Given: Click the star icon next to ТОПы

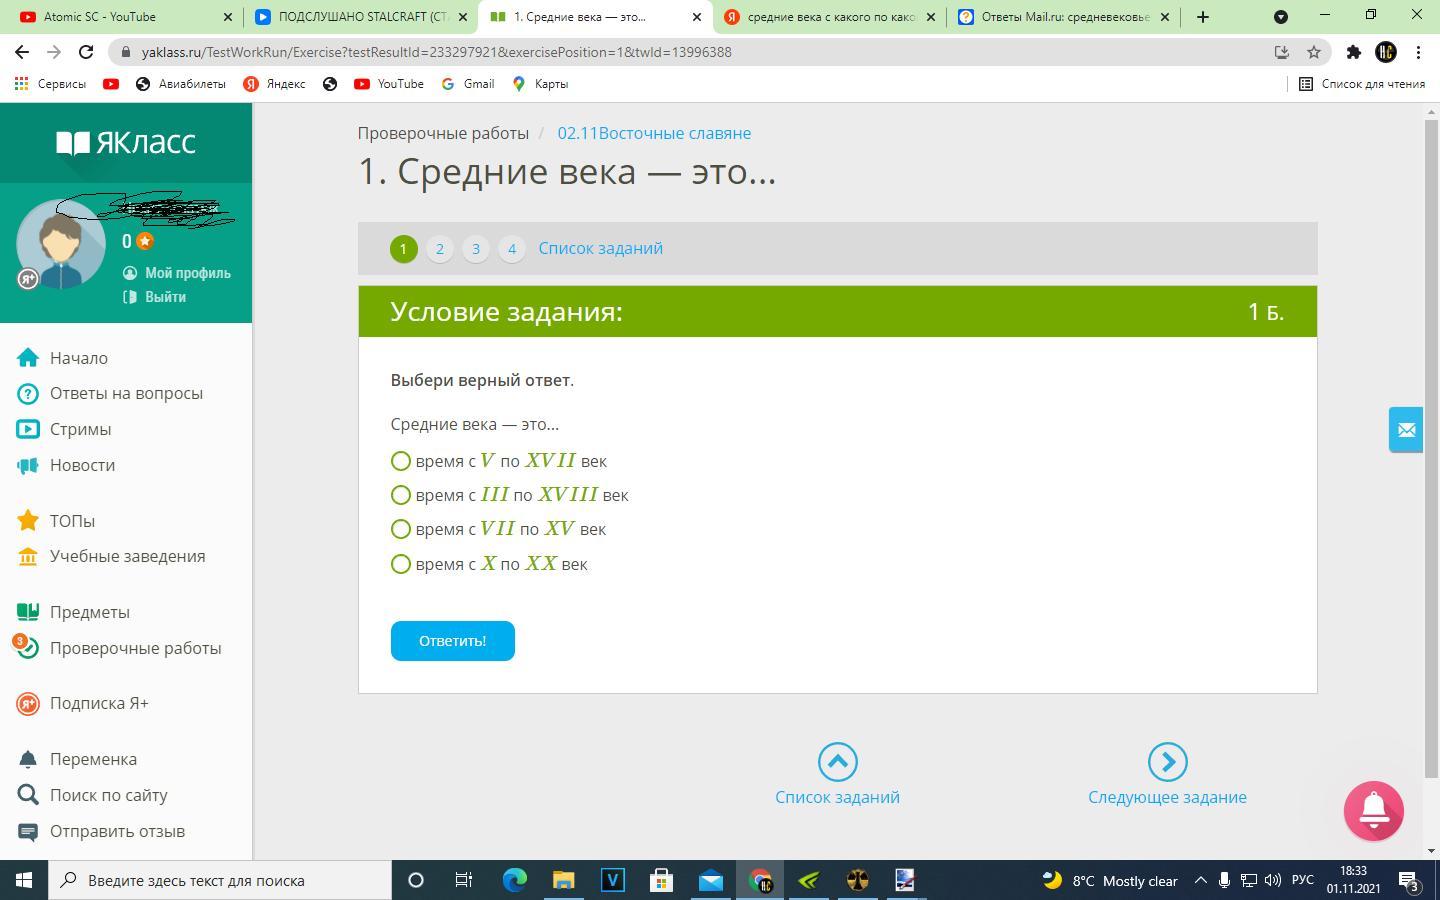Looking at the screenshot, I should pyautogui.click(x=28, y=520).
